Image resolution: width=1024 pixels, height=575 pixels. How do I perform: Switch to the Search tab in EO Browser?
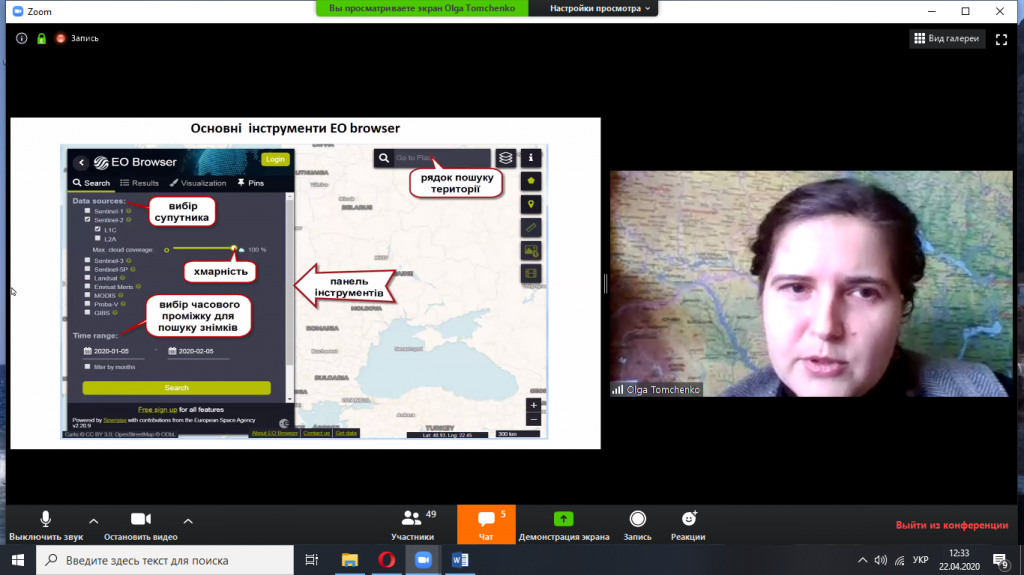(x=91, y=183)
